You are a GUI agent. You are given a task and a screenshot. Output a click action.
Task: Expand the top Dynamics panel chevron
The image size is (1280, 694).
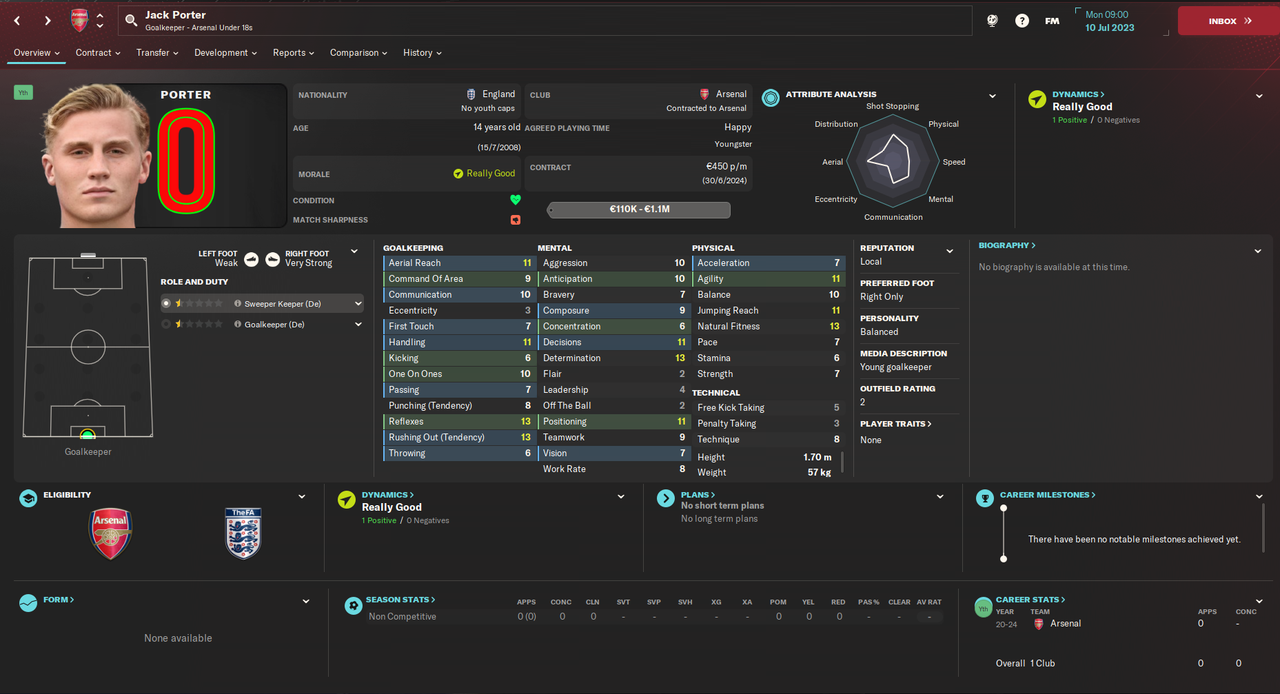pyautogui.click(x=1259, y=96)
